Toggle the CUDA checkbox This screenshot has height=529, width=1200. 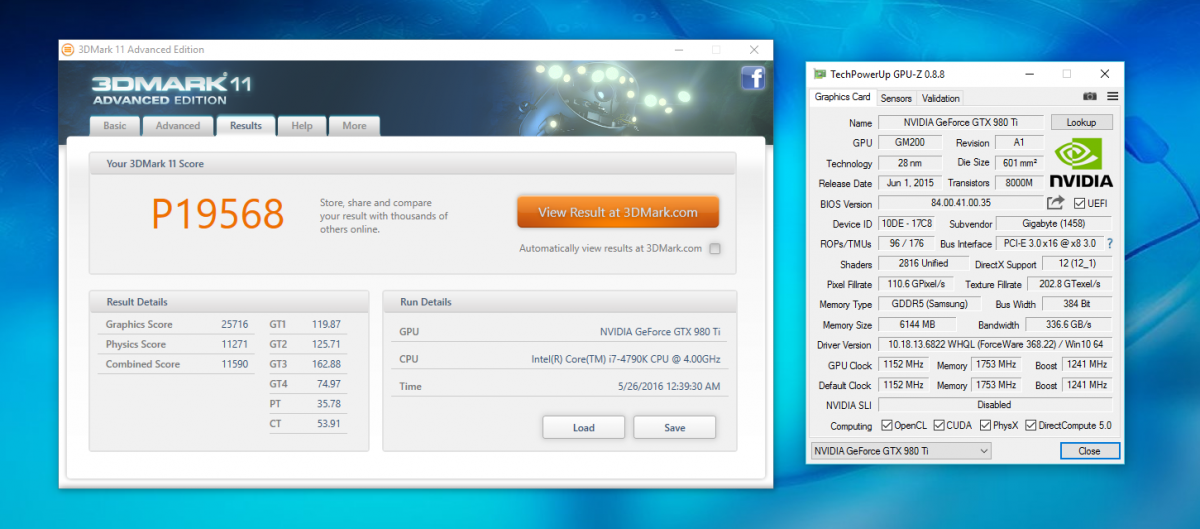939,425
